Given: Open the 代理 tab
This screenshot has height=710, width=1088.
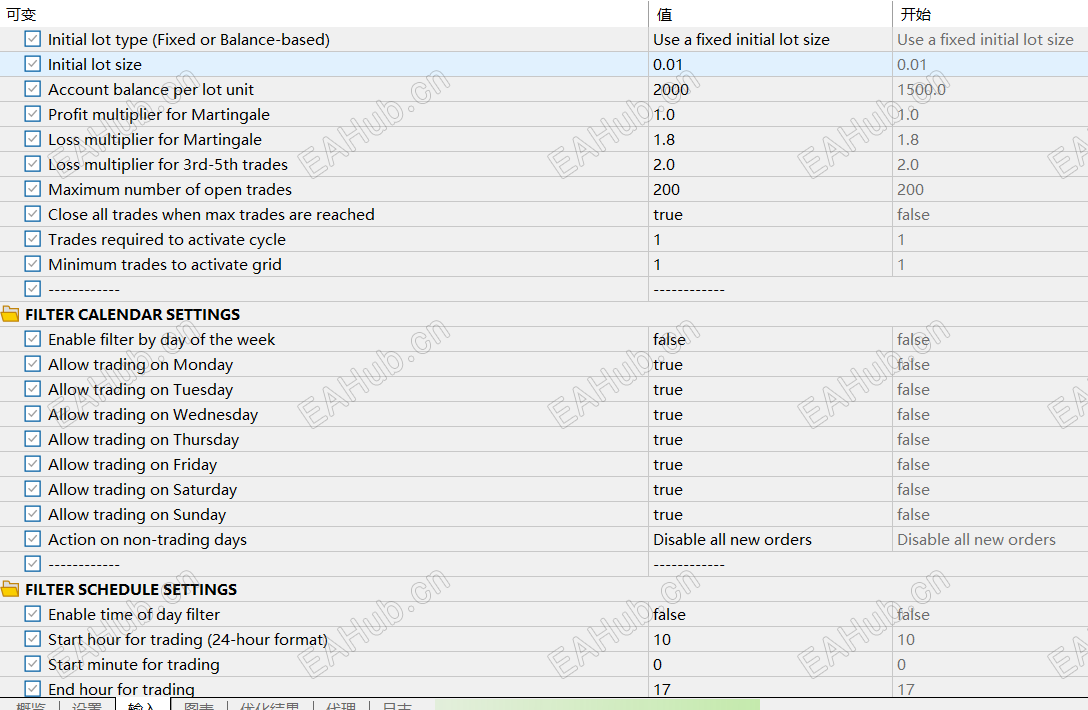Looking at the screenshot, I should click(x=341, y=705).
